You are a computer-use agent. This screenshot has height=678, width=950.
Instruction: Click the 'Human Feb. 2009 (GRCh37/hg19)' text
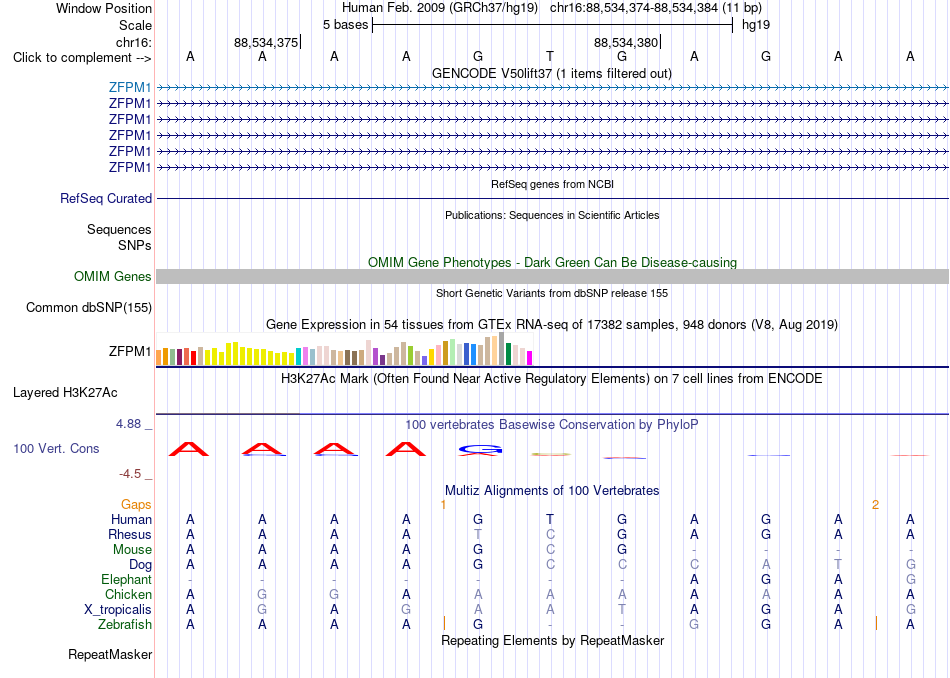[x=440, y=8]
